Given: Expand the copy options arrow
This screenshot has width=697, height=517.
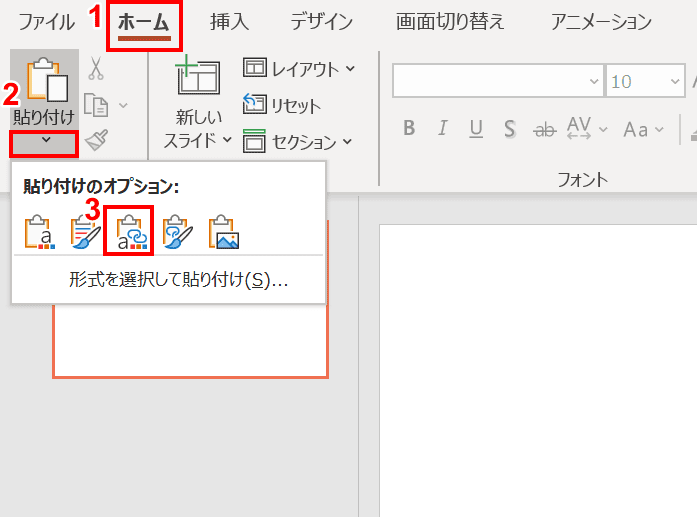Looking at the screenshot, I should click(x=124, y=105).
